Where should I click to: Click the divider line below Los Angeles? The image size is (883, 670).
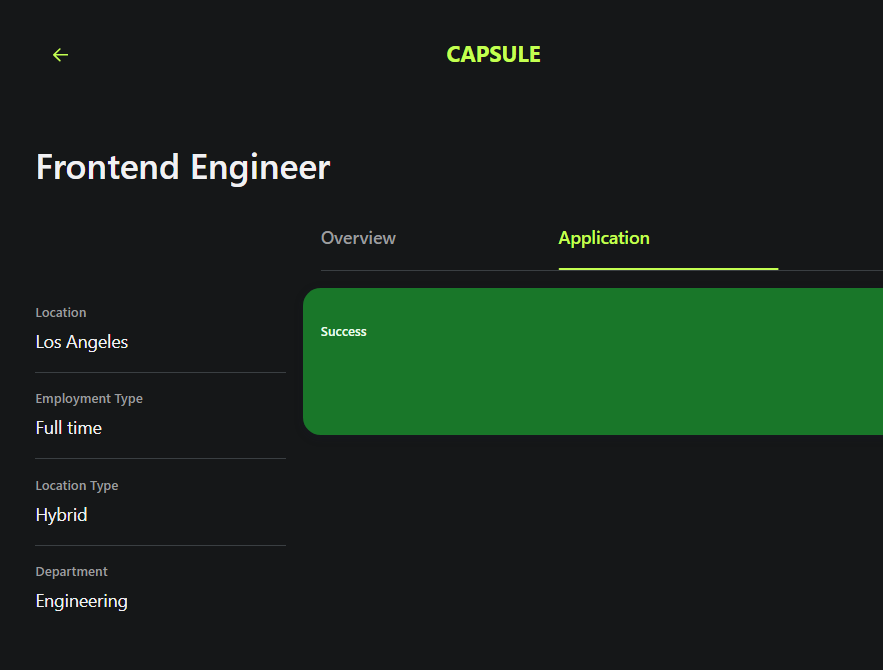(160, 372)
